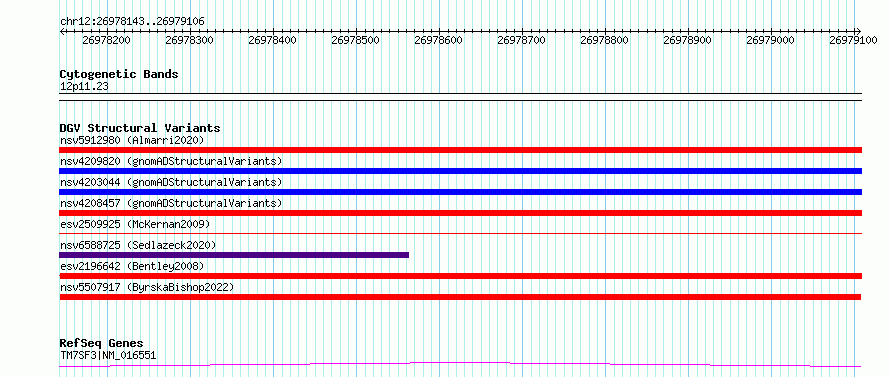Open the nsv4203044 gnomAD variant label

click(171, 182)
